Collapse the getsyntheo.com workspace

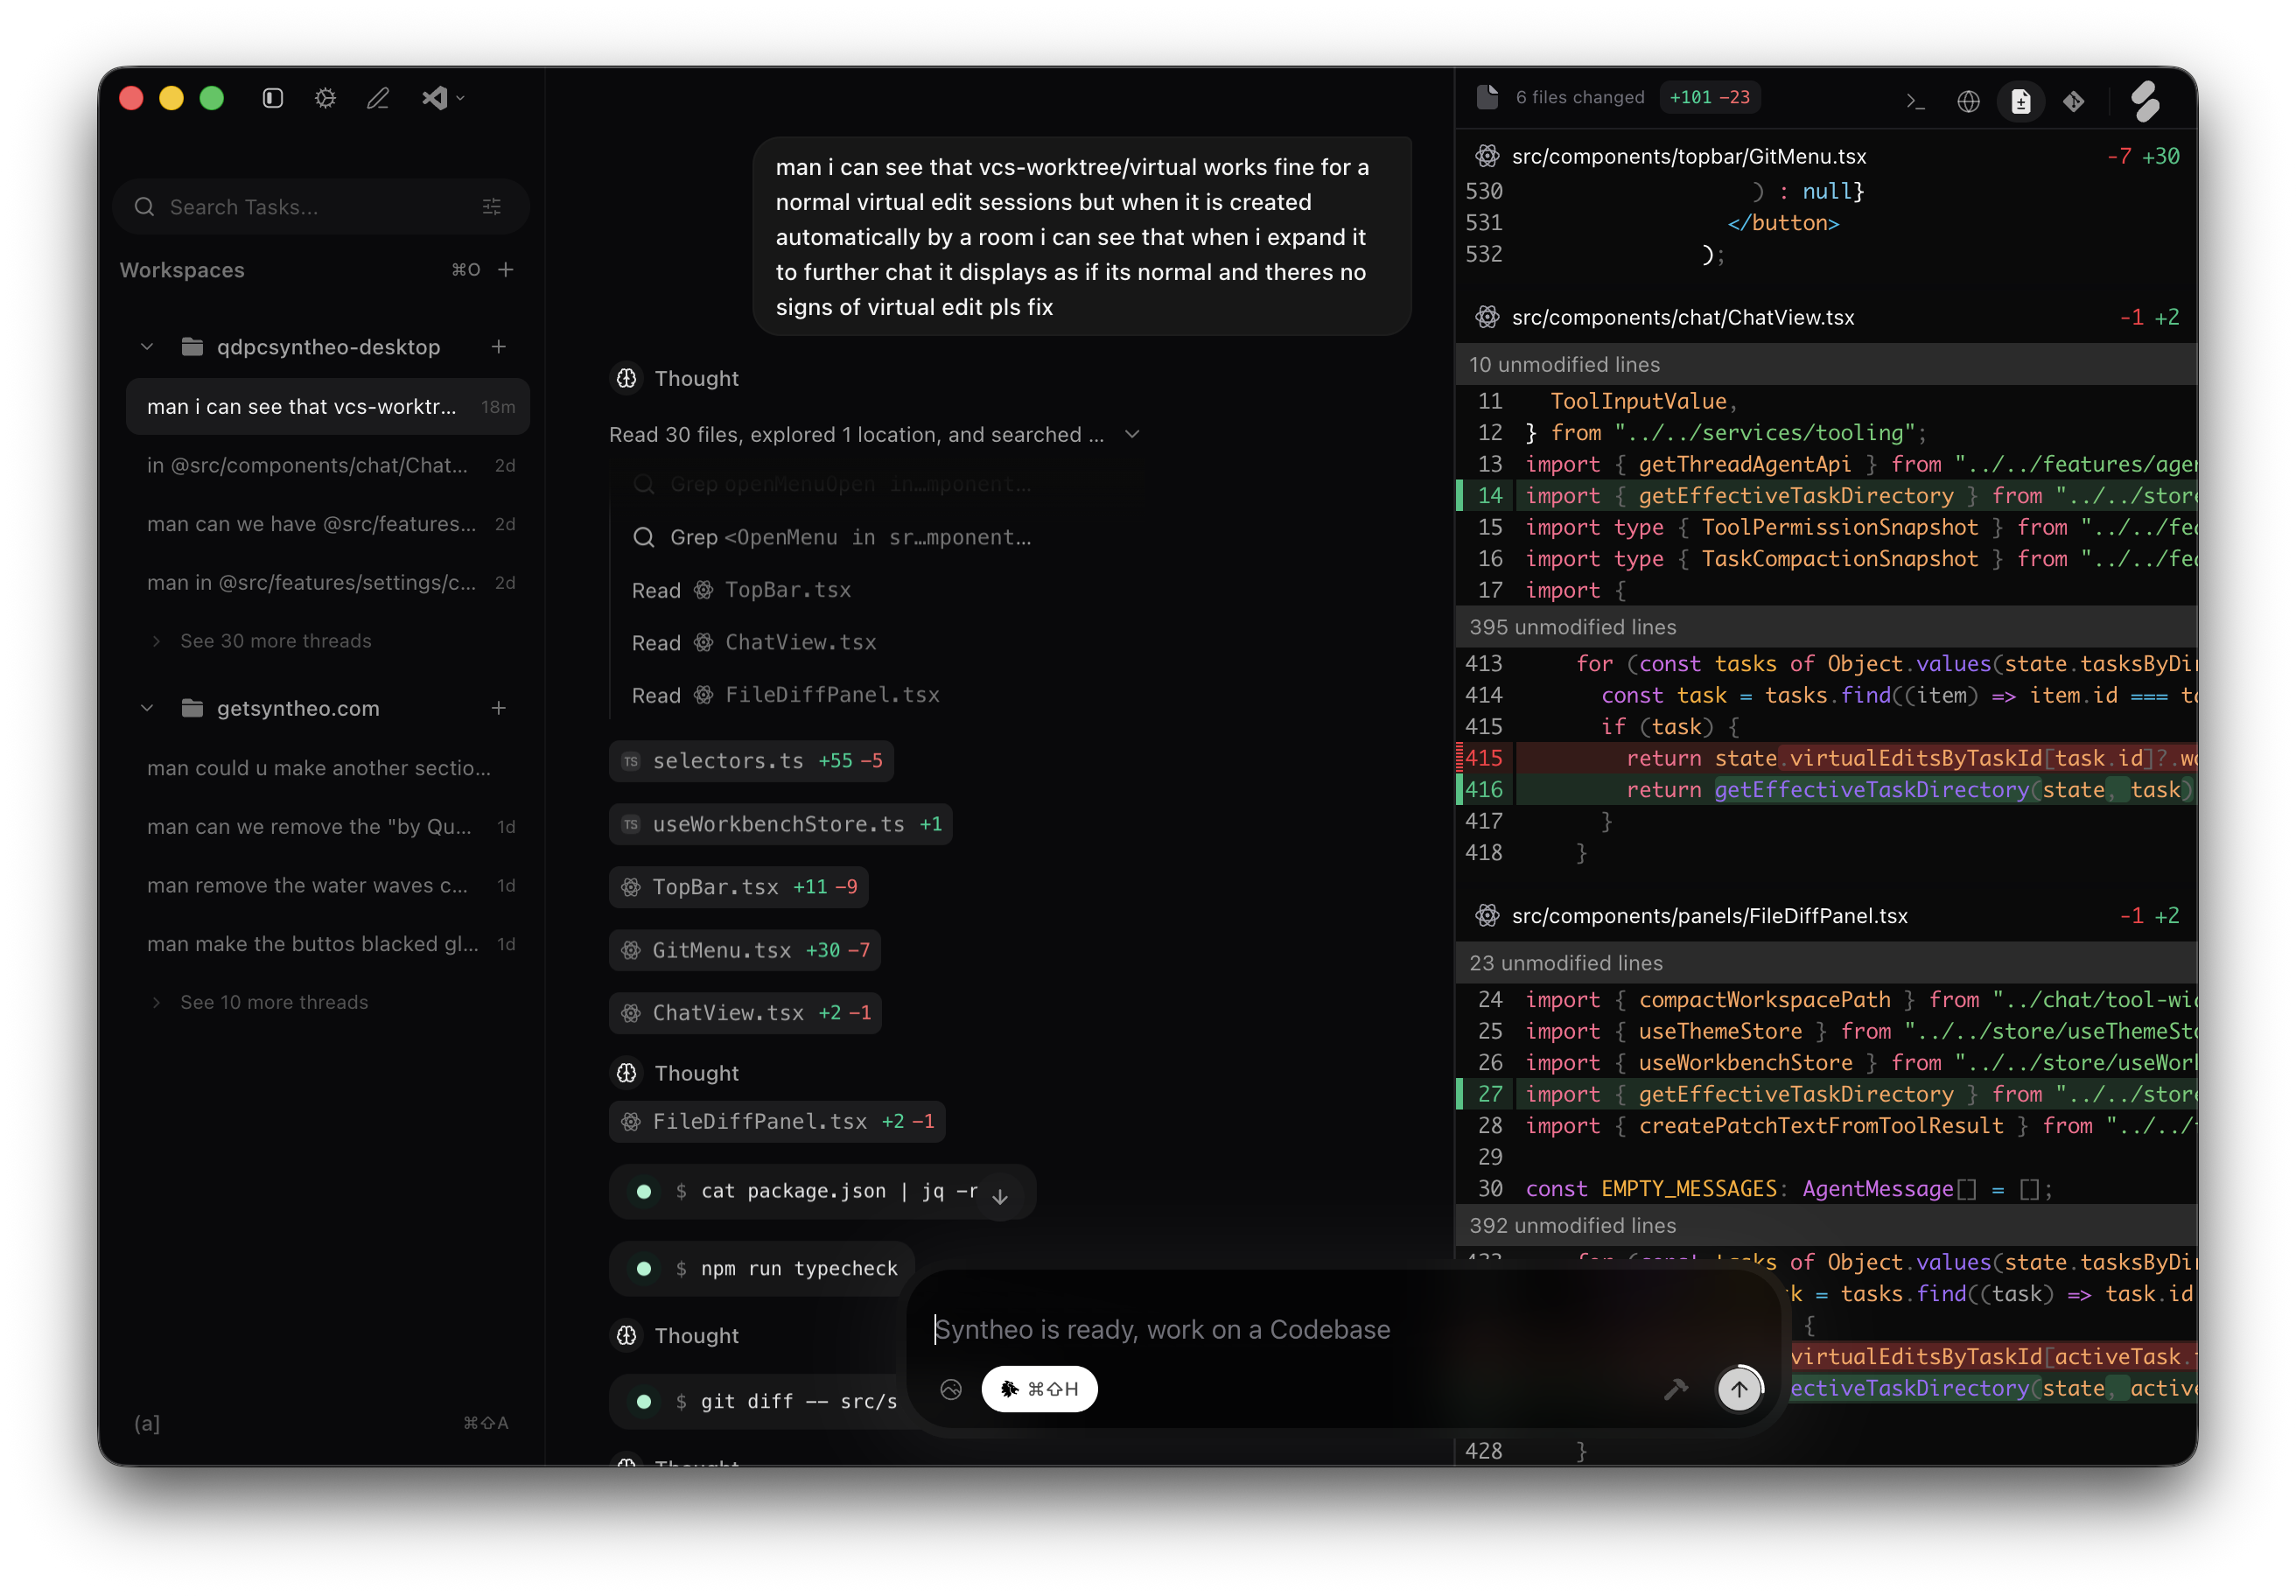pos(147,708)
